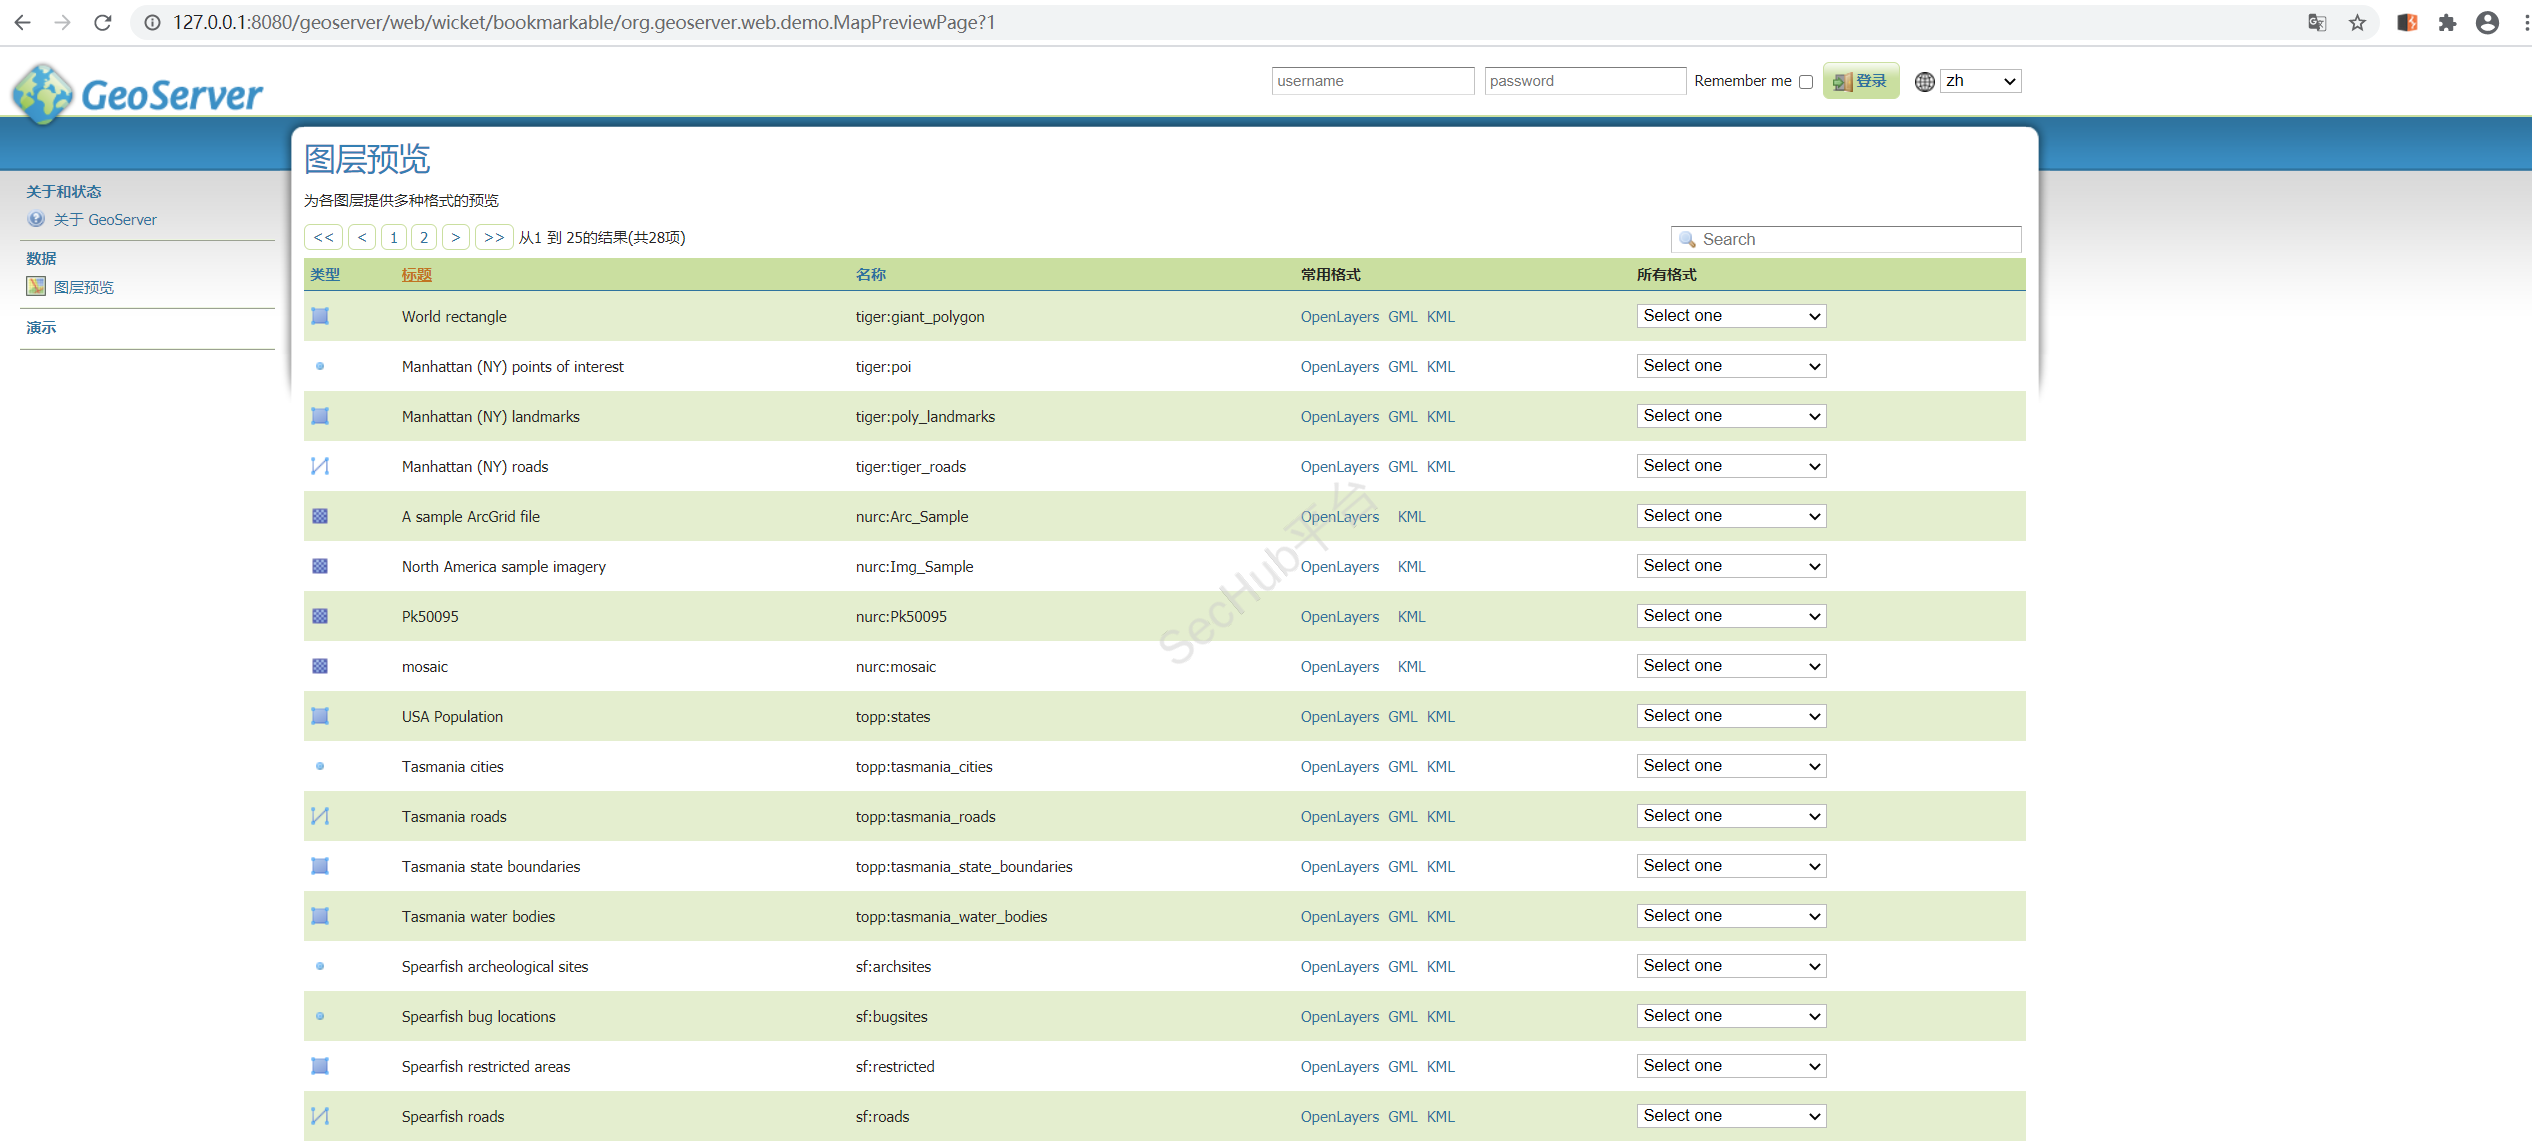
Task: Sort table by 标题 column header
Action: click(x=417, y=275)
